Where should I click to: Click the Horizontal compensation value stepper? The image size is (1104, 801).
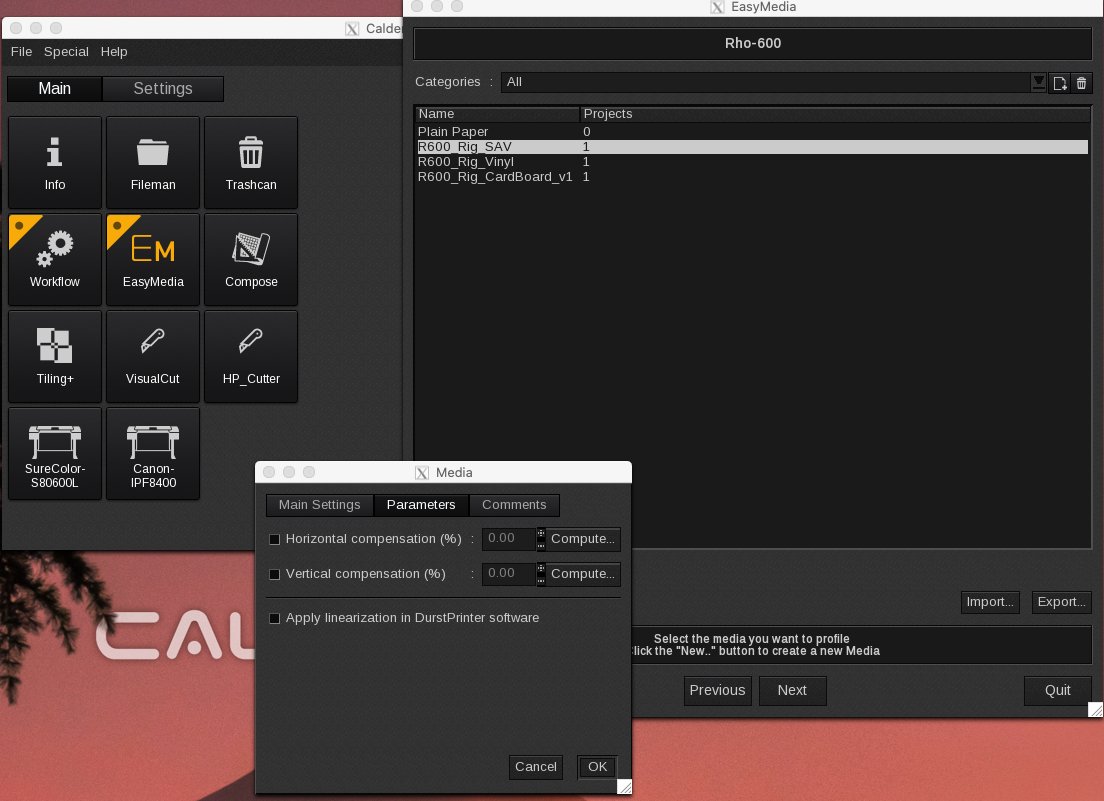(541, 539)
